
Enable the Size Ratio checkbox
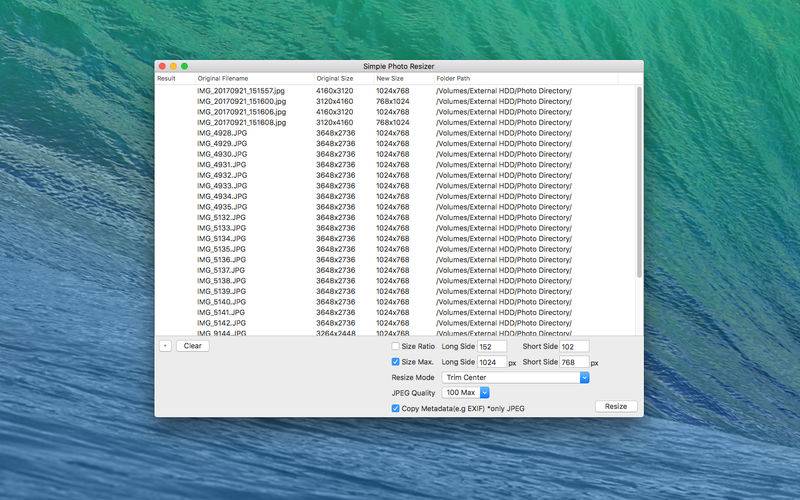point(395,346)
